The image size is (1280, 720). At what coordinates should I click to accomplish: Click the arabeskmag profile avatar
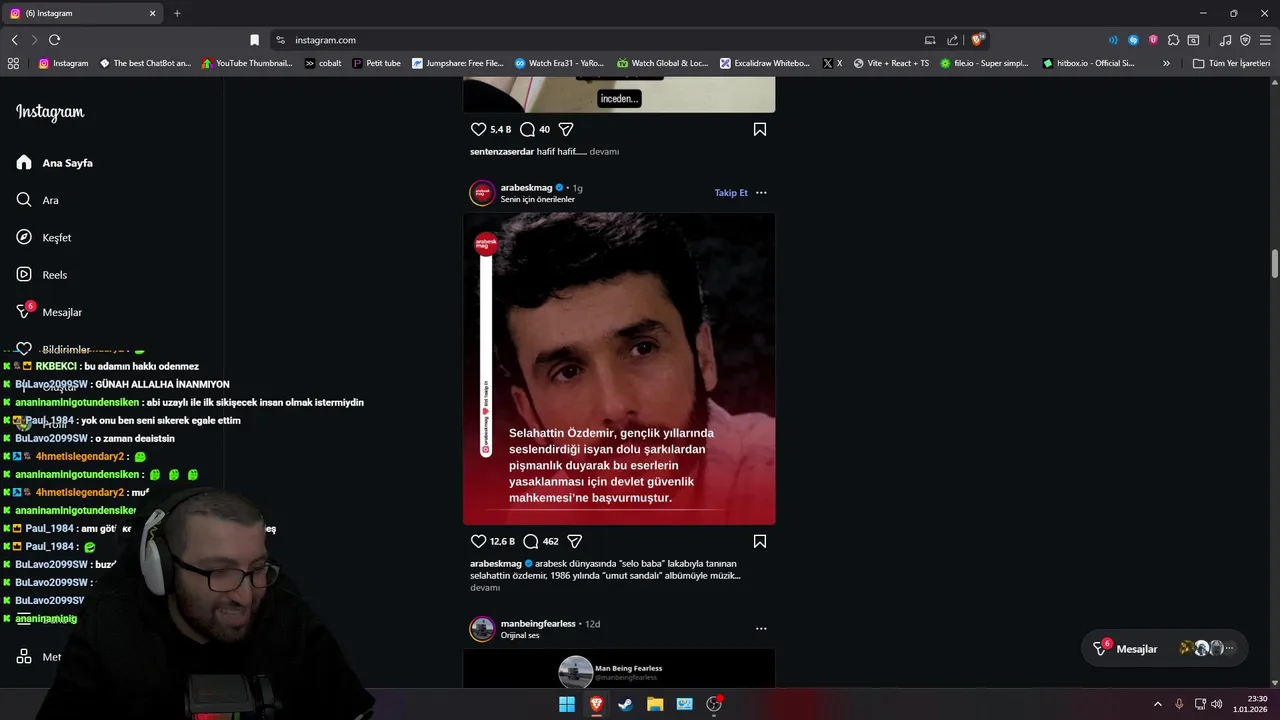483,193
